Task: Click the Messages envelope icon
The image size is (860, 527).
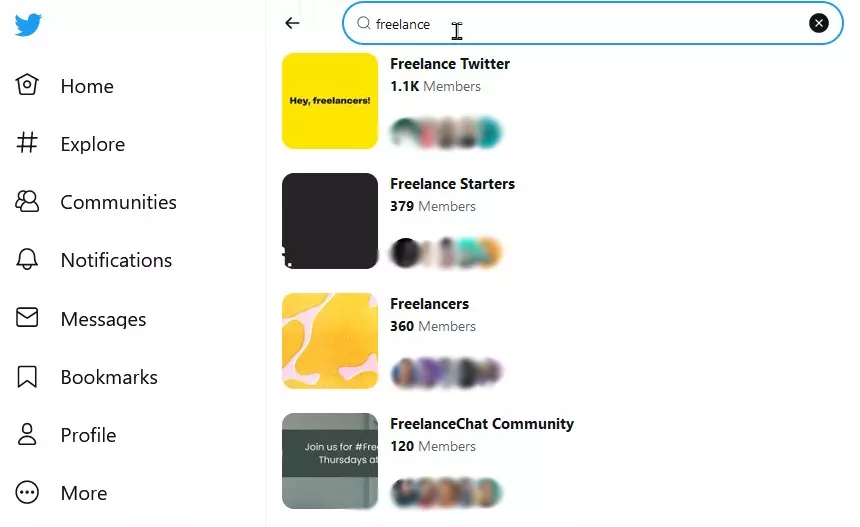Action: coord(27,318)
